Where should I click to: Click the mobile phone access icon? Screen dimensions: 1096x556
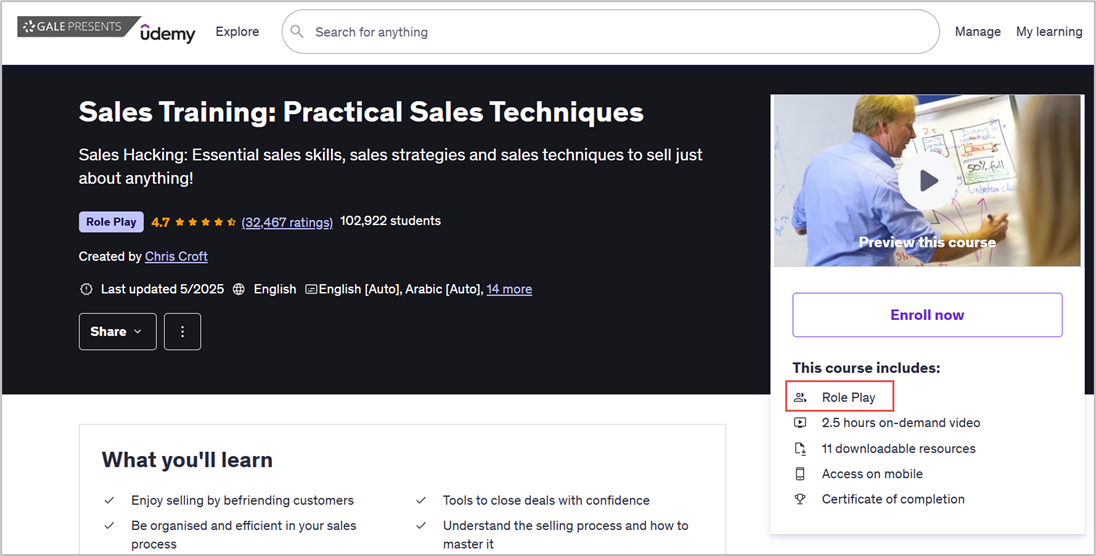tap(800, 473)
